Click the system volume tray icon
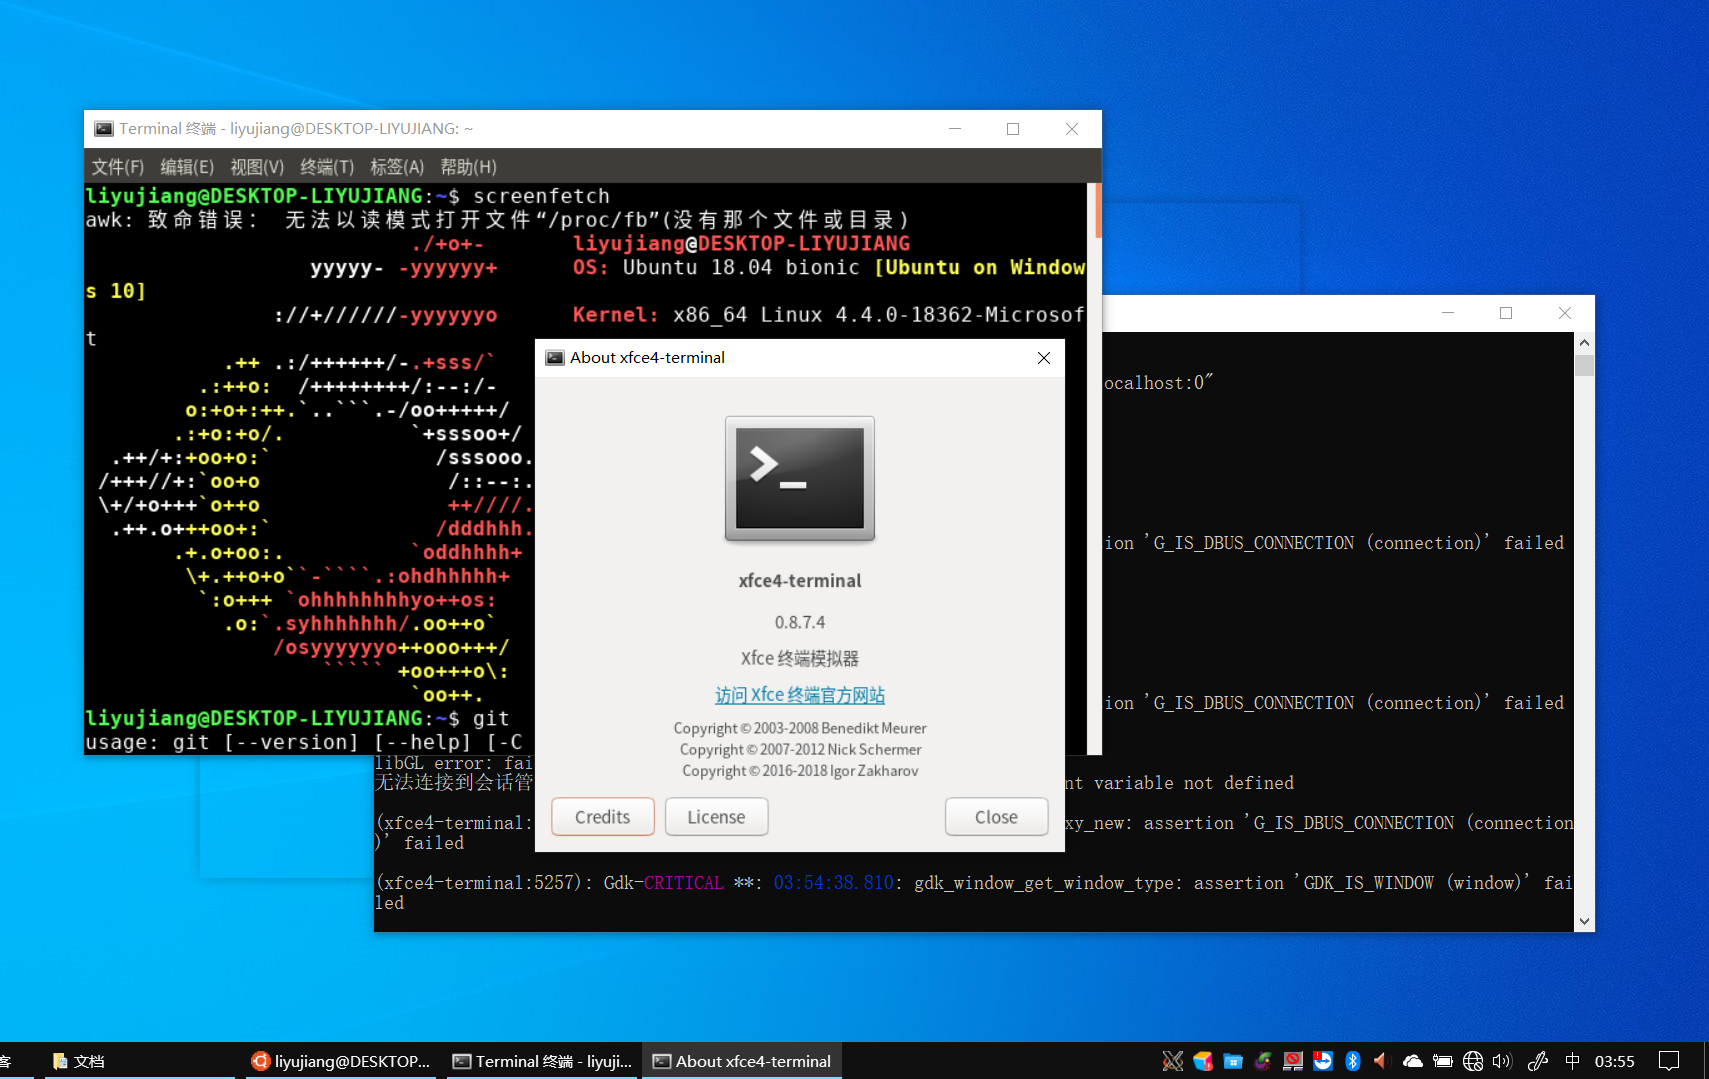 pos(1502,1061)
